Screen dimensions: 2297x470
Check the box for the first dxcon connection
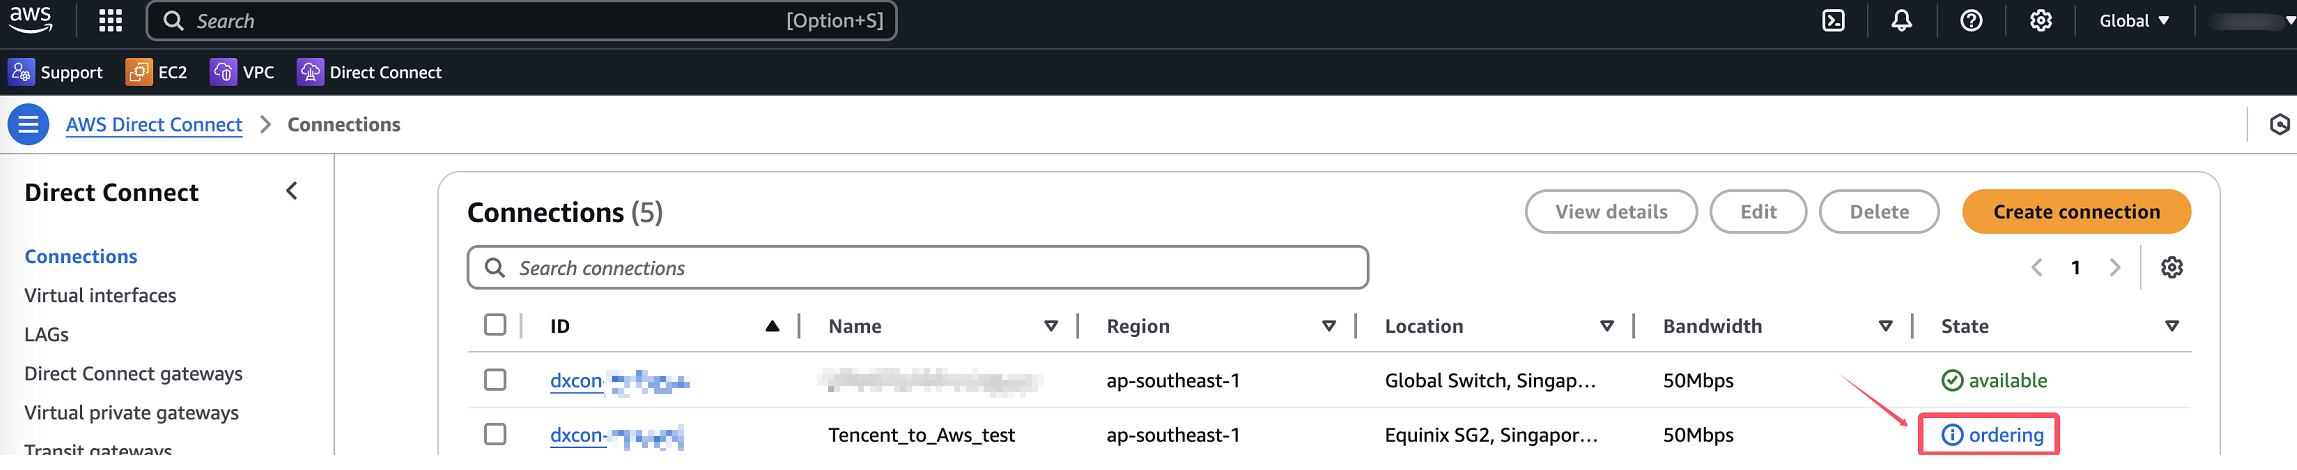click(495, 380)
